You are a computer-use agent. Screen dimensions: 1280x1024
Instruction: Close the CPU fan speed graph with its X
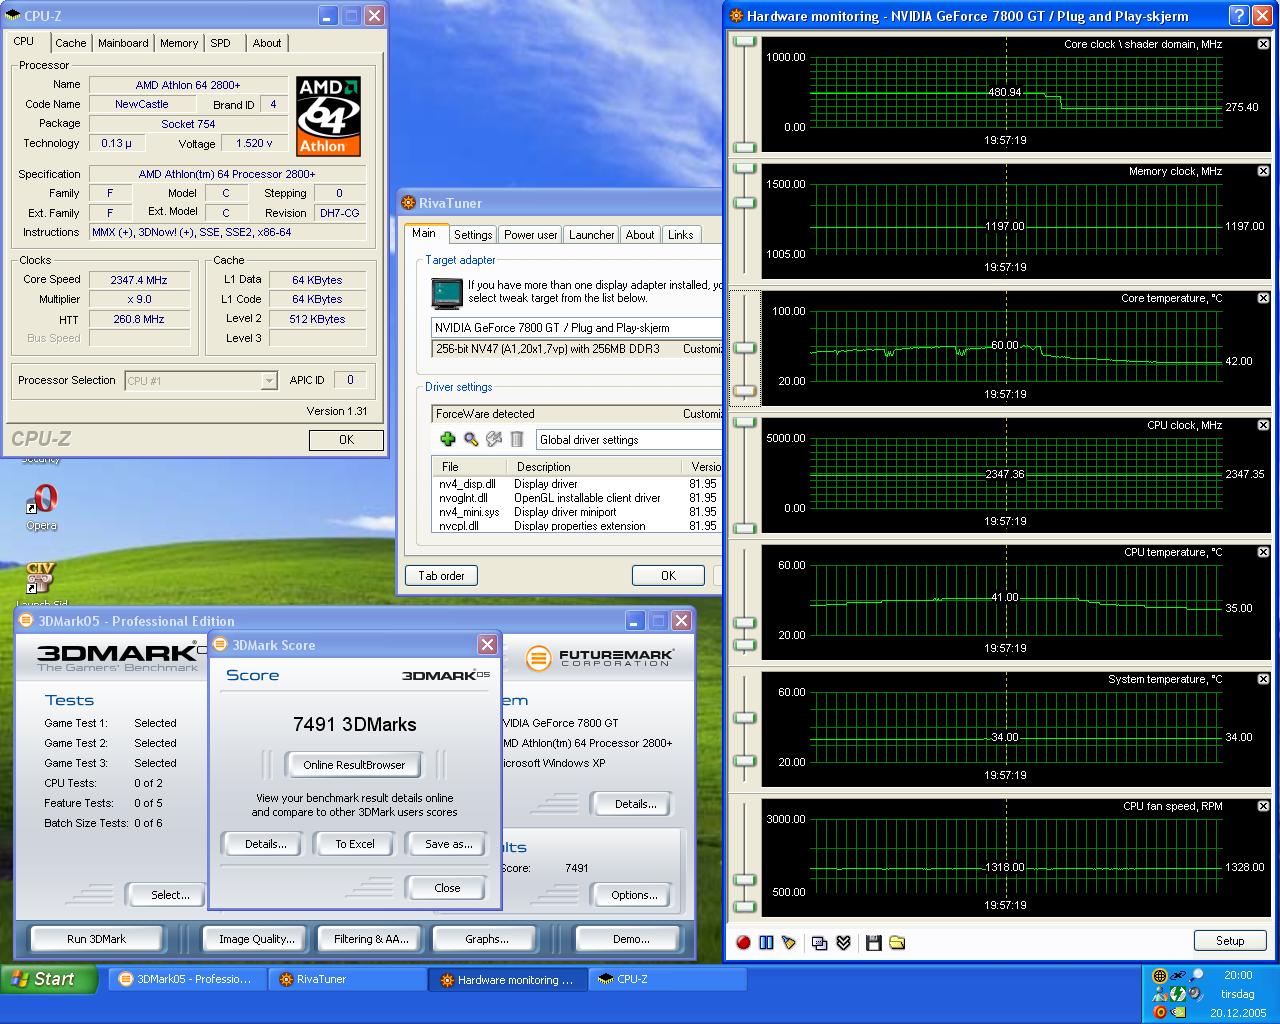(1263, 806)
